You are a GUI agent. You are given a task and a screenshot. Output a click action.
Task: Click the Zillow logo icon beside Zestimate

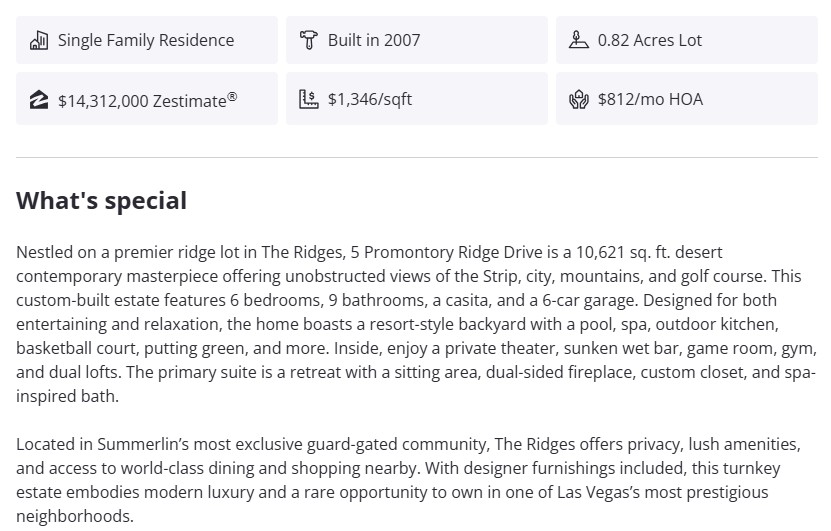coord(39,100)
